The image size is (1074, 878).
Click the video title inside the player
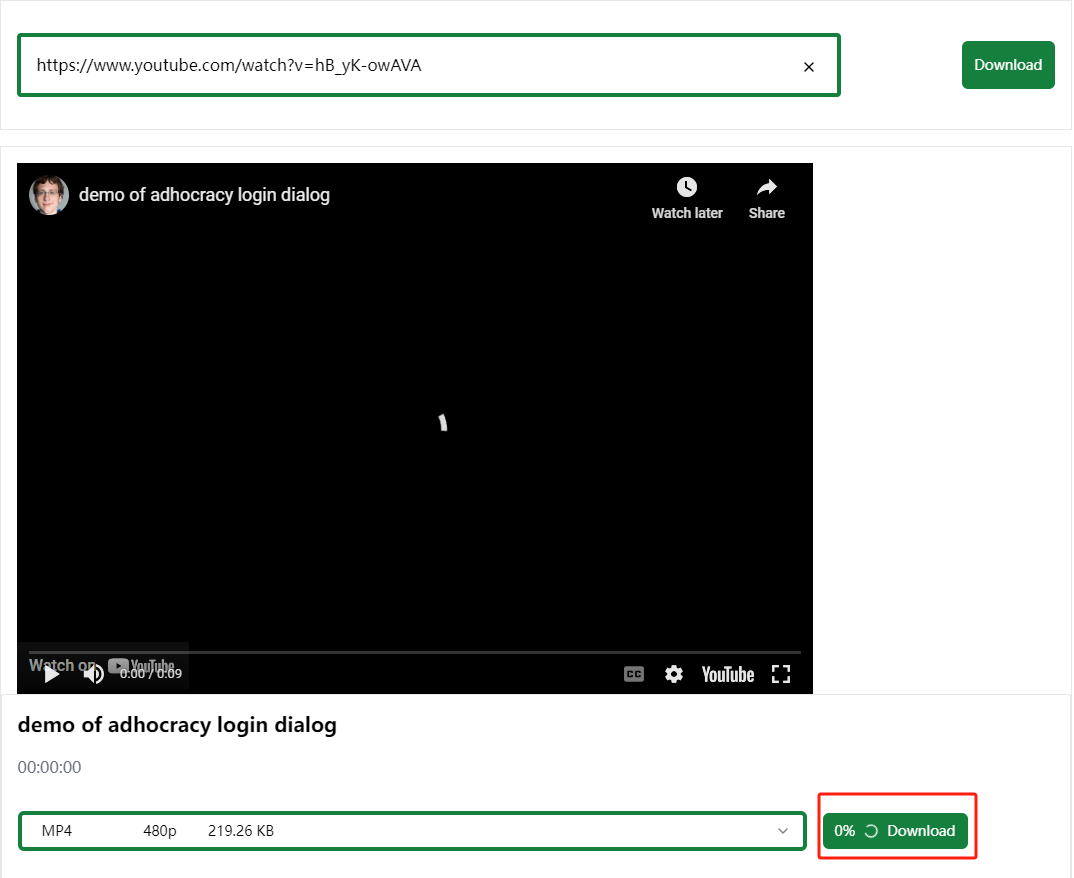(204, 195)
